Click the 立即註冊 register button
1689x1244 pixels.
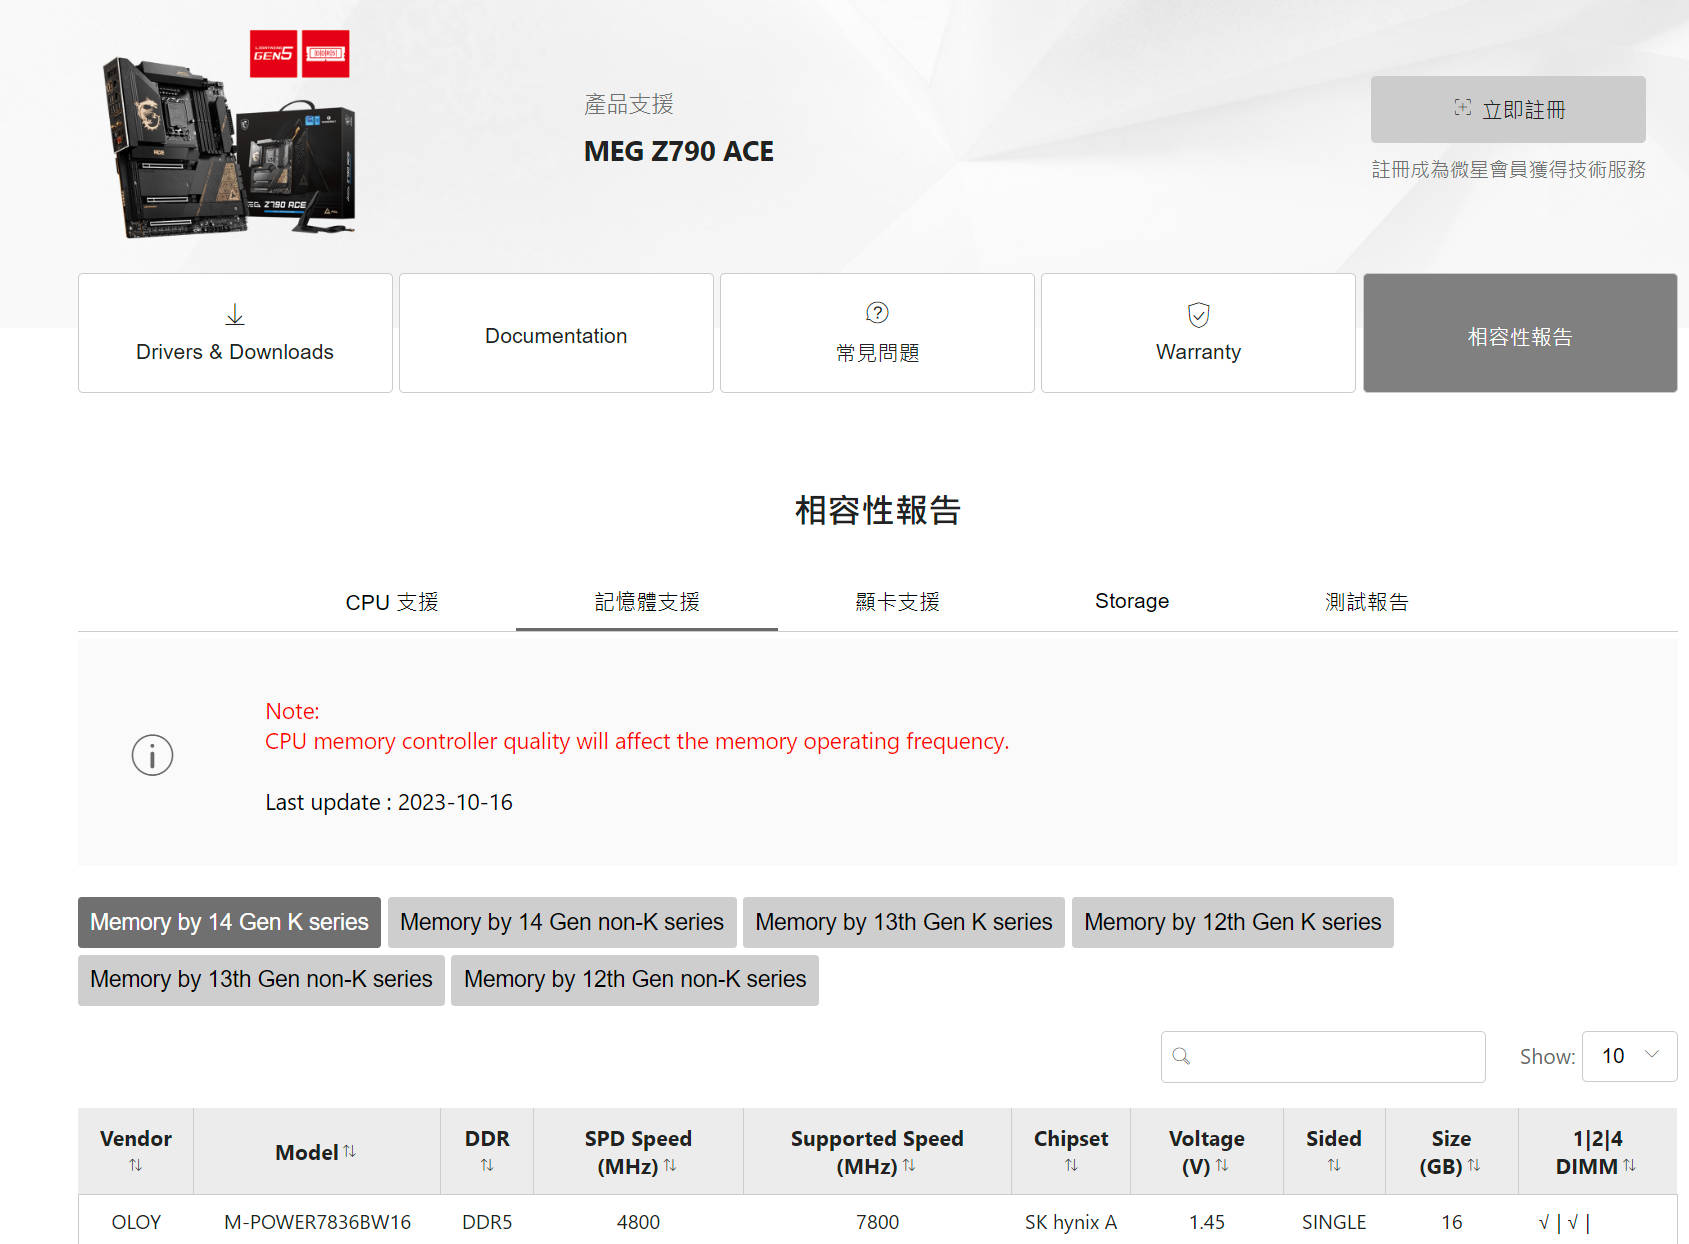[1508, 109]
